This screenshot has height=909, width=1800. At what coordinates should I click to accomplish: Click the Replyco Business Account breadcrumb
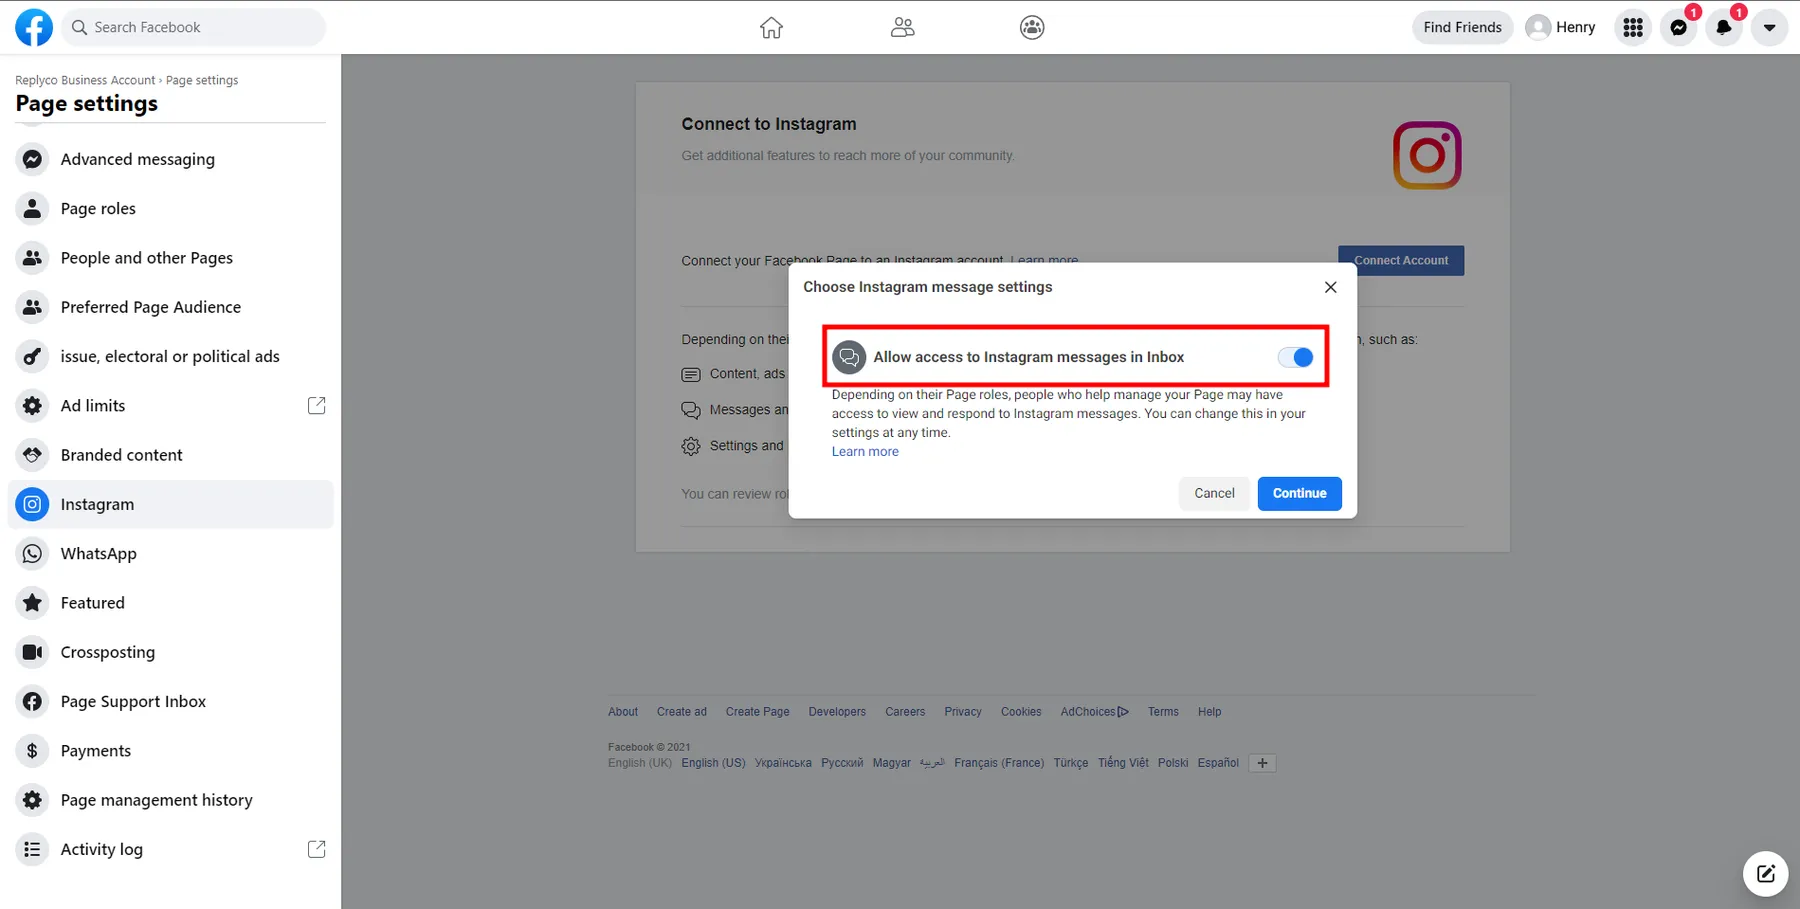85,80
